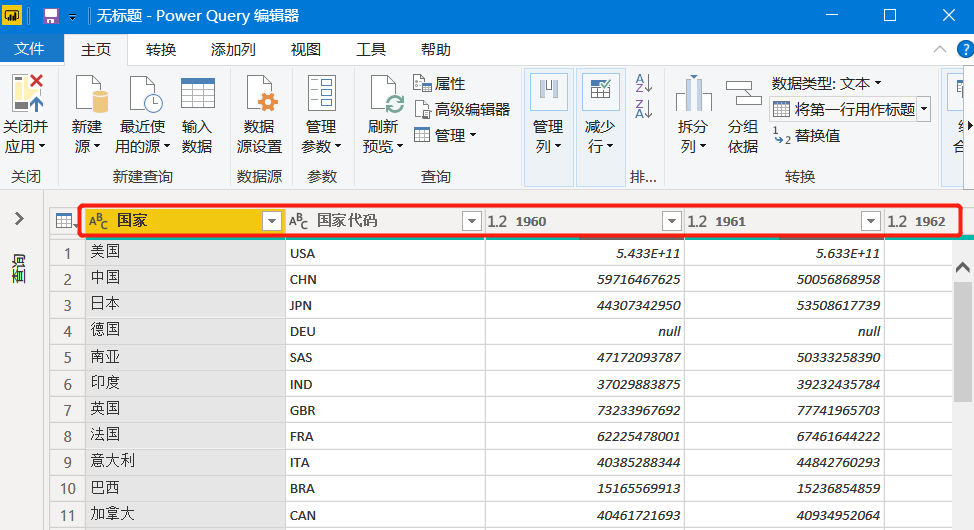Viewport: 974px width, 530px height.
Task: Open the 1961 column filter dropdown
Action: [x=870, y=221]
